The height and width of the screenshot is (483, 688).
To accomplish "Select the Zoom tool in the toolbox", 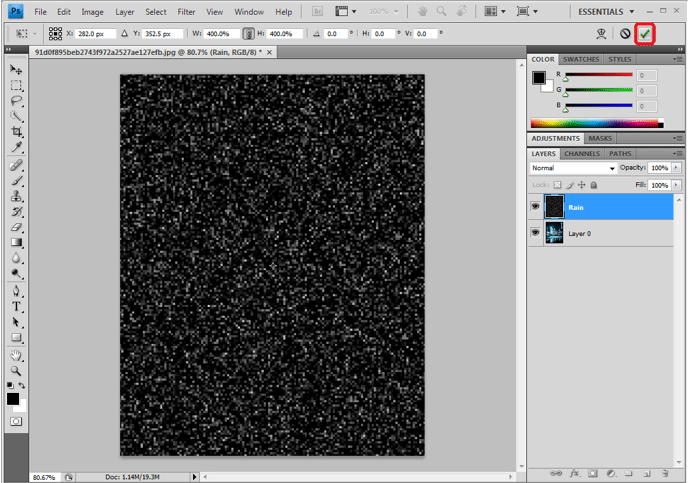I will [17, 370].
